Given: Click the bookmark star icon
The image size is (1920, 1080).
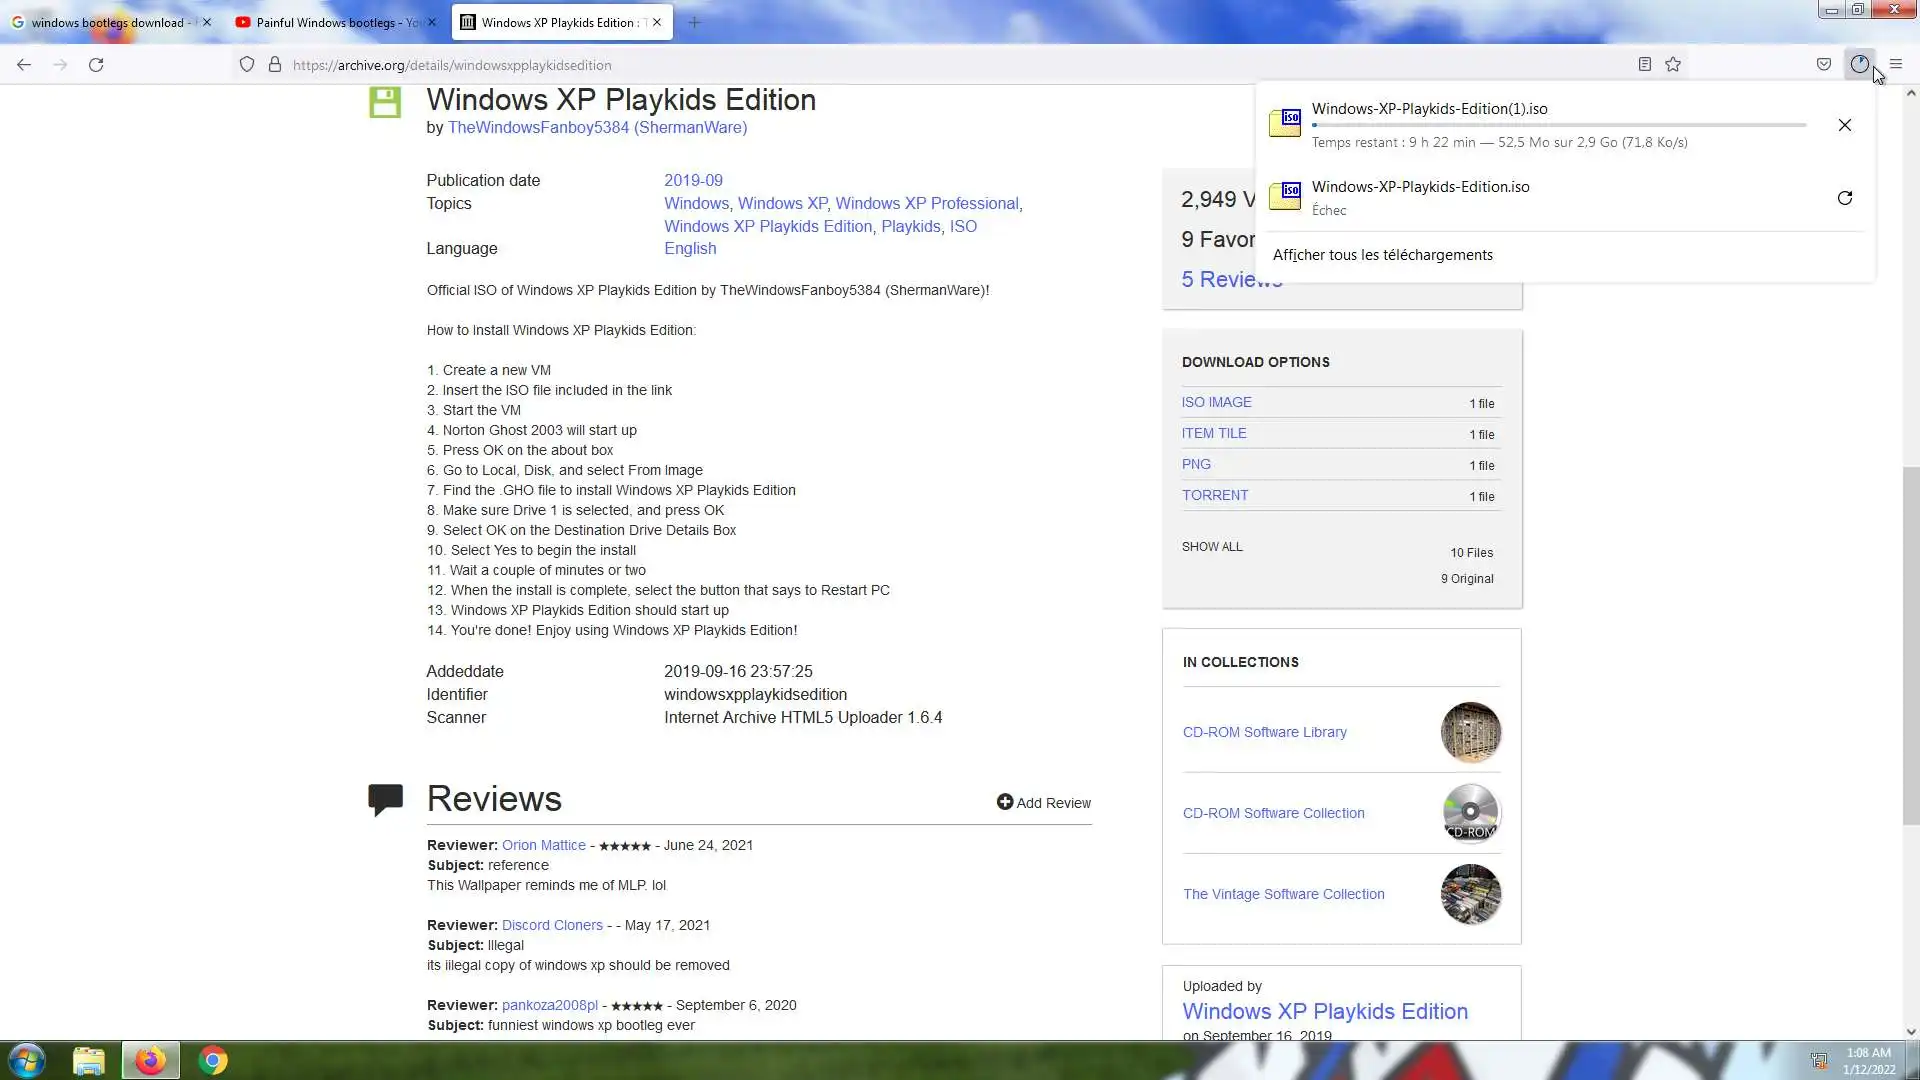Looking at the screenshot, I should pyautogui.click(x=1673, y=65).
